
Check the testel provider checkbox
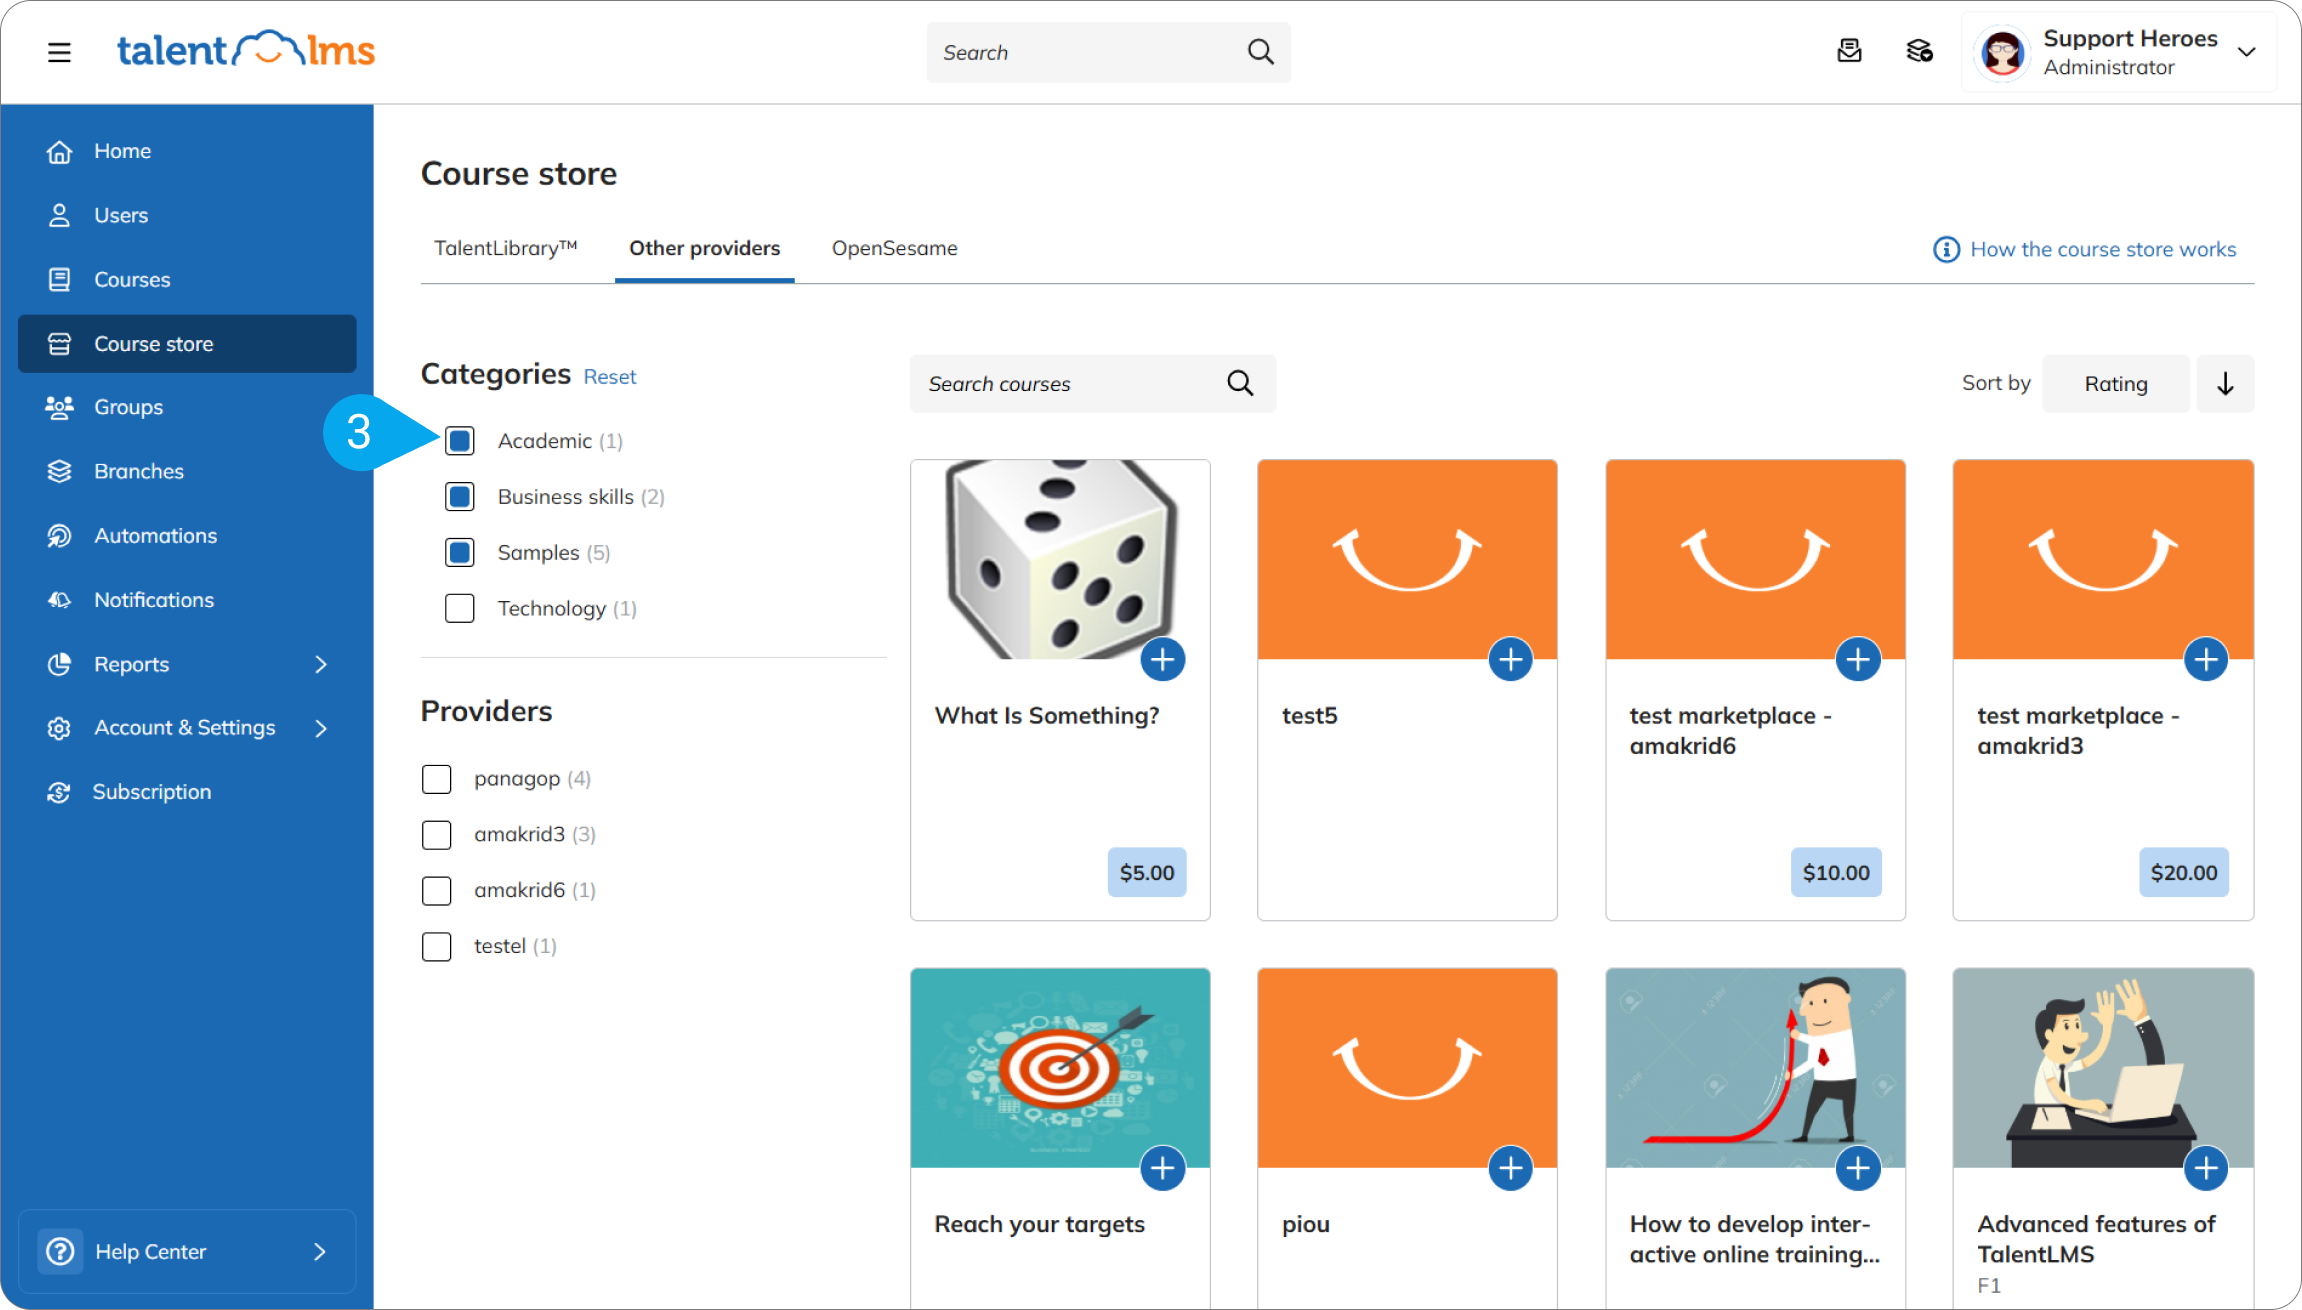(437, 946)
